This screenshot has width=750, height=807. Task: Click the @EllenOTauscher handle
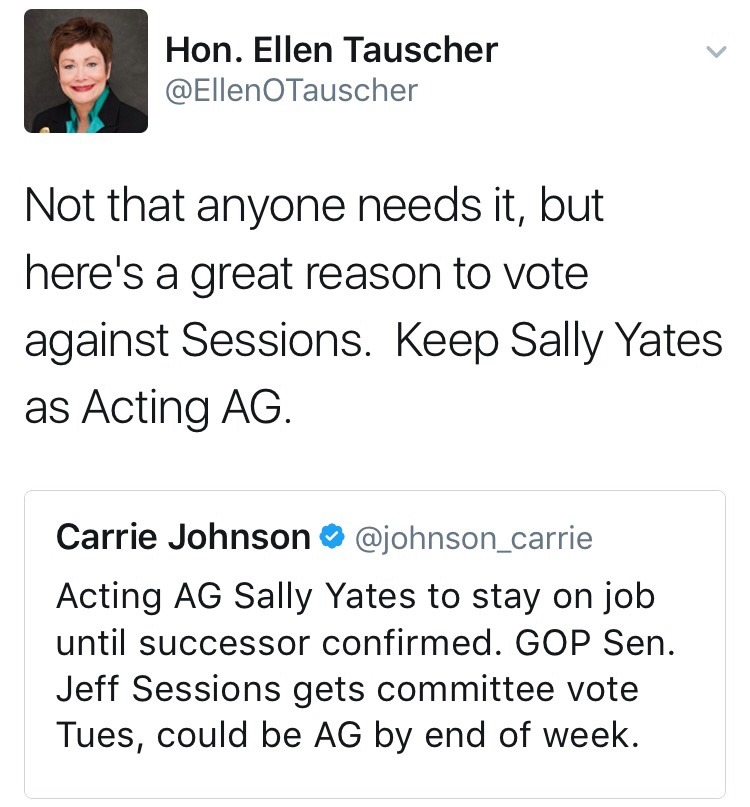(290, 91)
